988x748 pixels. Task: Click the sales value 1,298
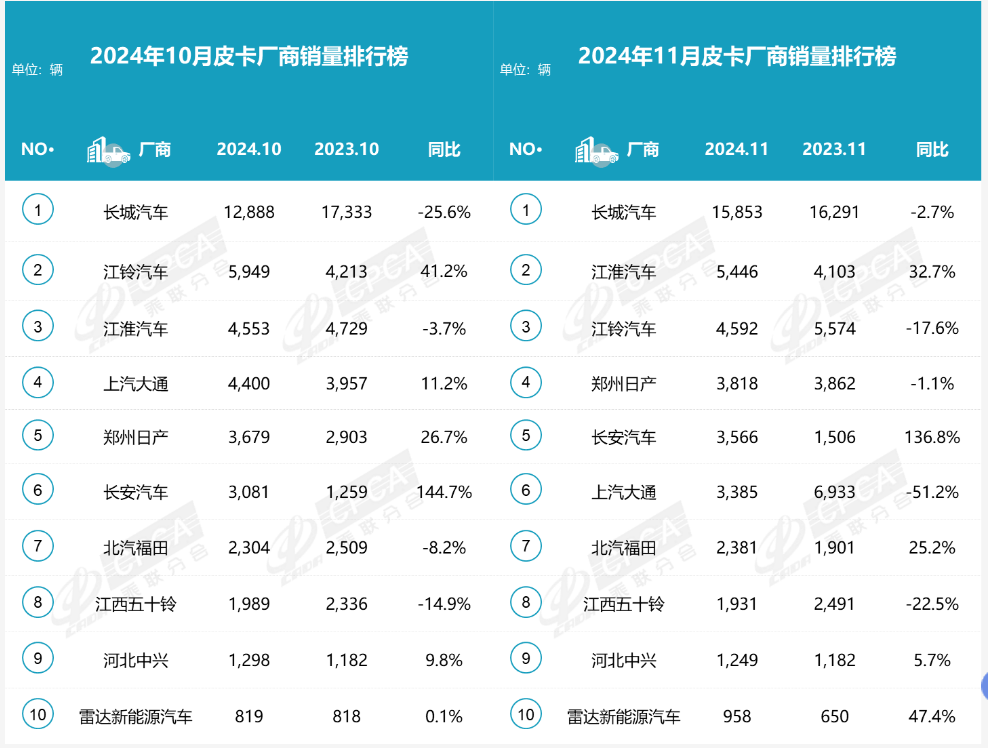pyautogui.click(x=249, y=660)
